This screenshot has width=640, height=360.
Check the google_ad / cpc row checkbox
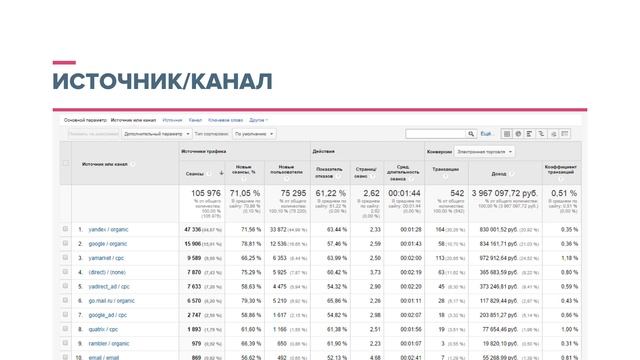(x=65, y=315)
